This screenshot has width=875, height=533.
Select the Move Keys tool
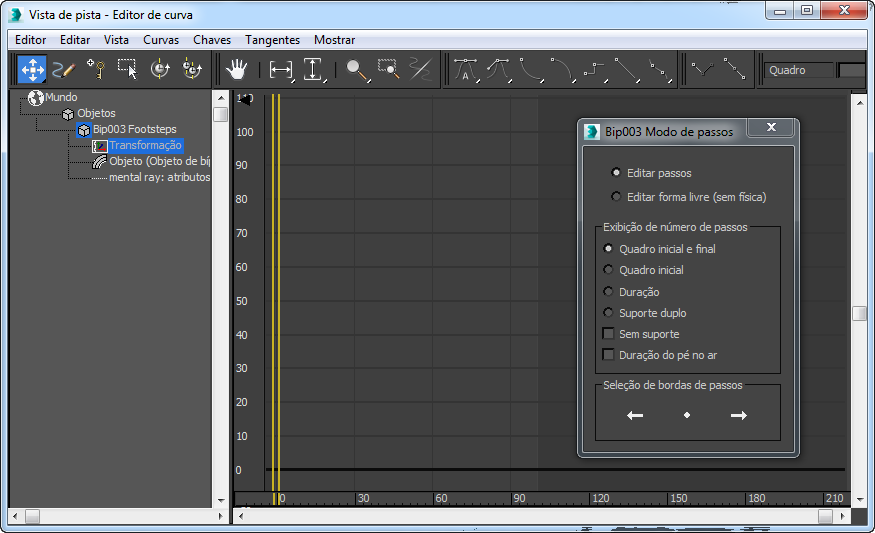[x=32, y=70]
